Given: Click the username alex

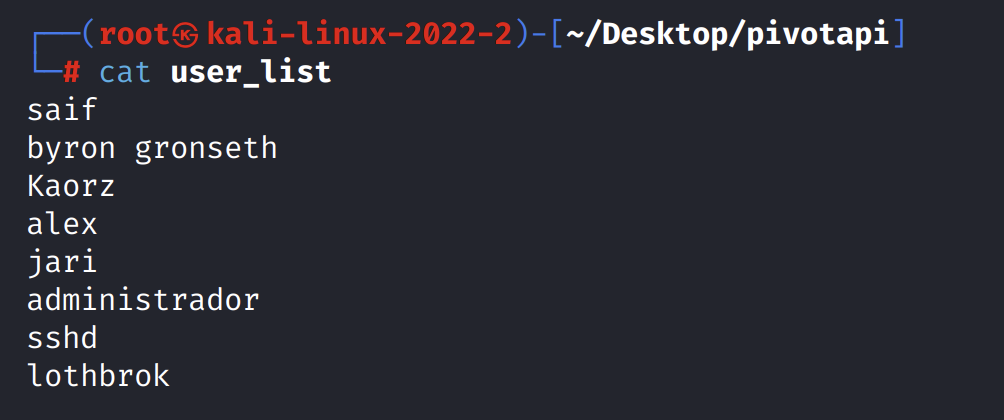Looking at the screenshot, I should tap(61, 224).
